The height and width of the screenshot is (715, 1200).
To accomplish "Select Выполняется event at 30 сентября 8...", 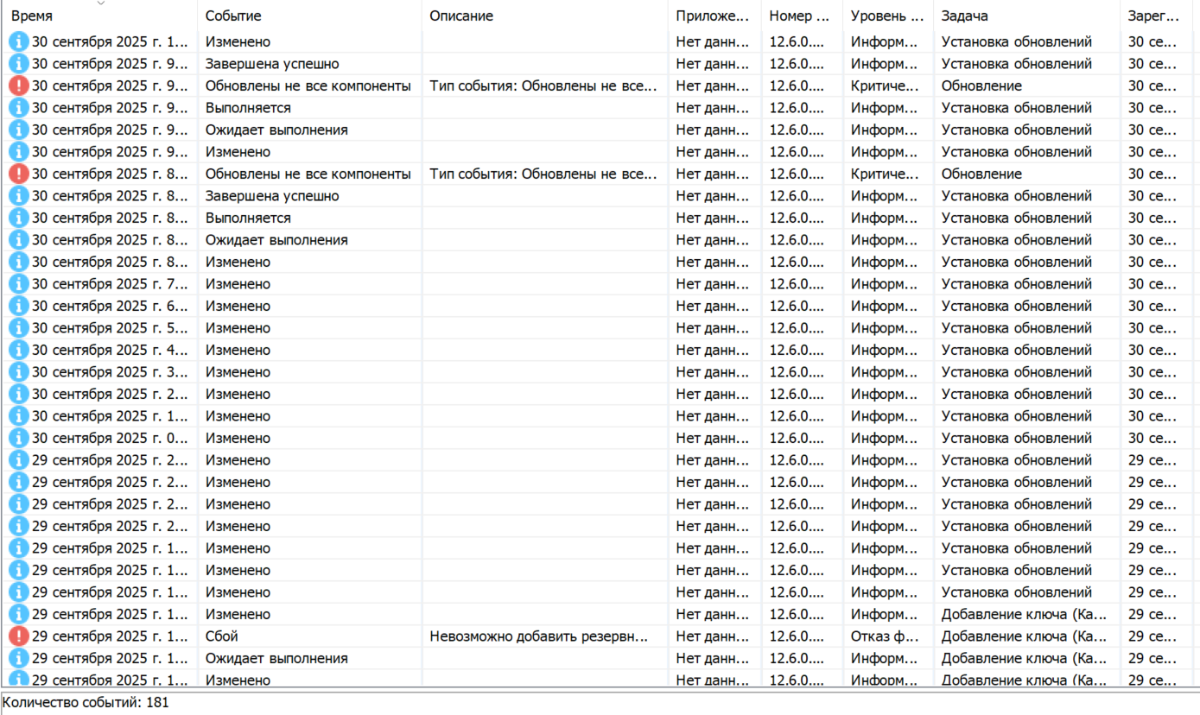I will pos(248,218).
